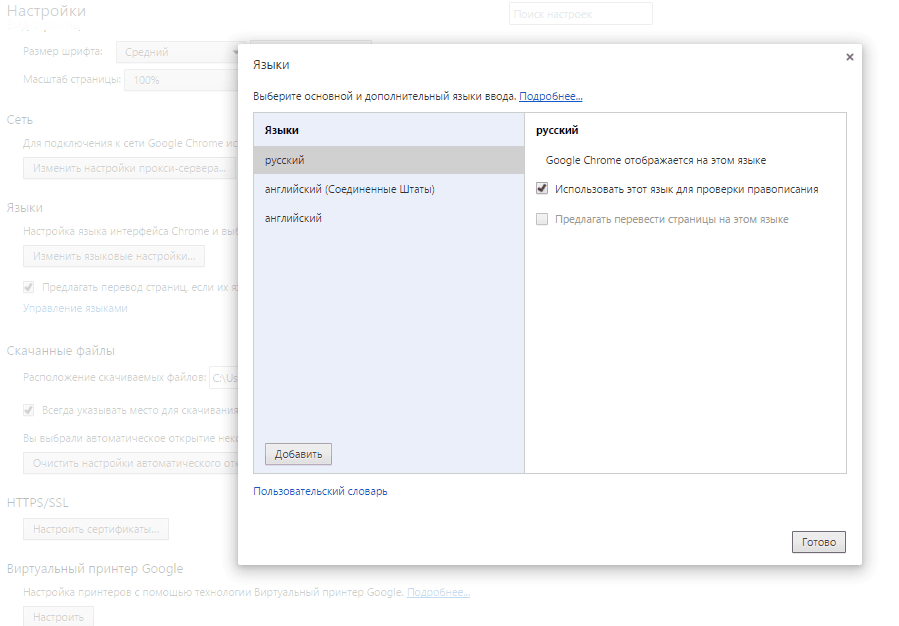Uncheck spell check for this language checkbox

coord(542,189)
